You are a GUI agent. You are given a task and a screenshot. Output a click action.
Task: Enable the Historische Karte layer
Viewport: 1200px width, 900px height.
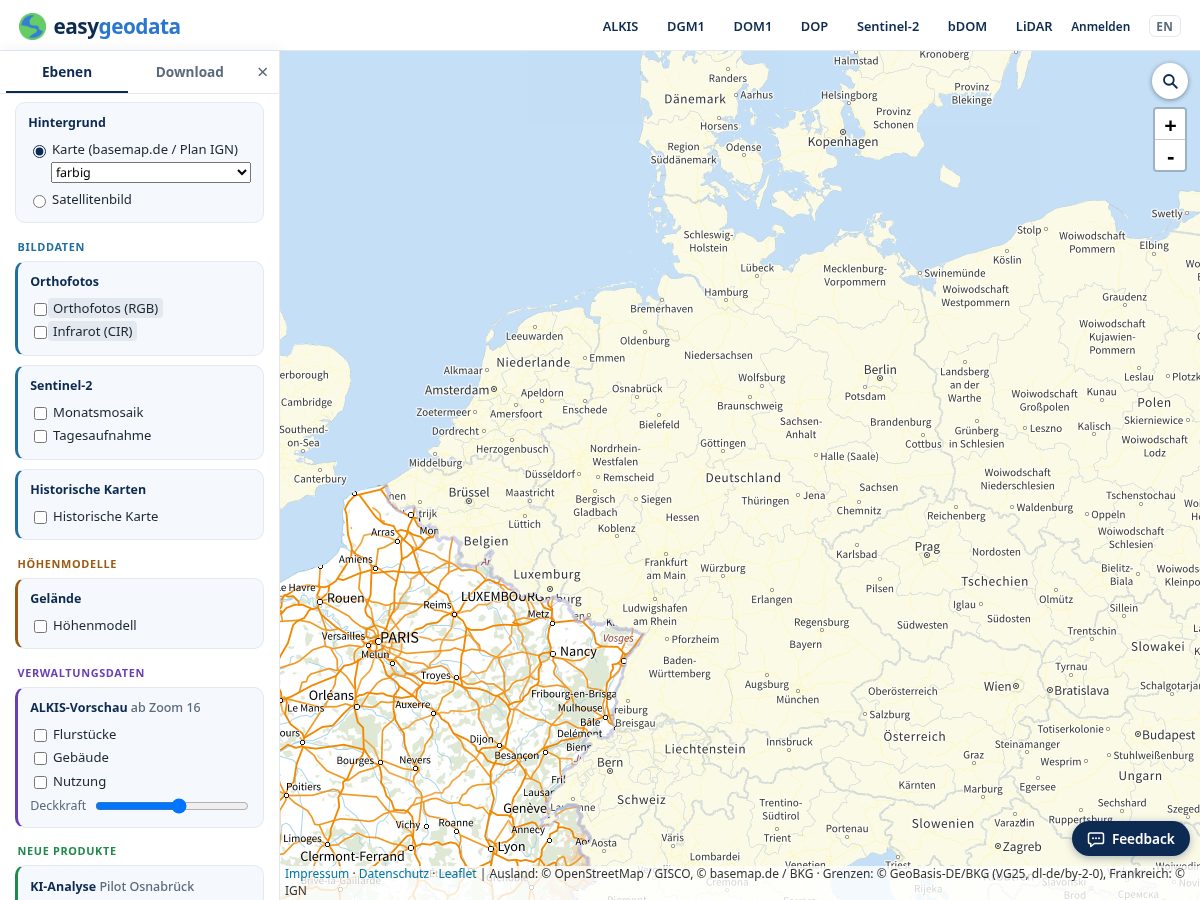coord(41,517)
